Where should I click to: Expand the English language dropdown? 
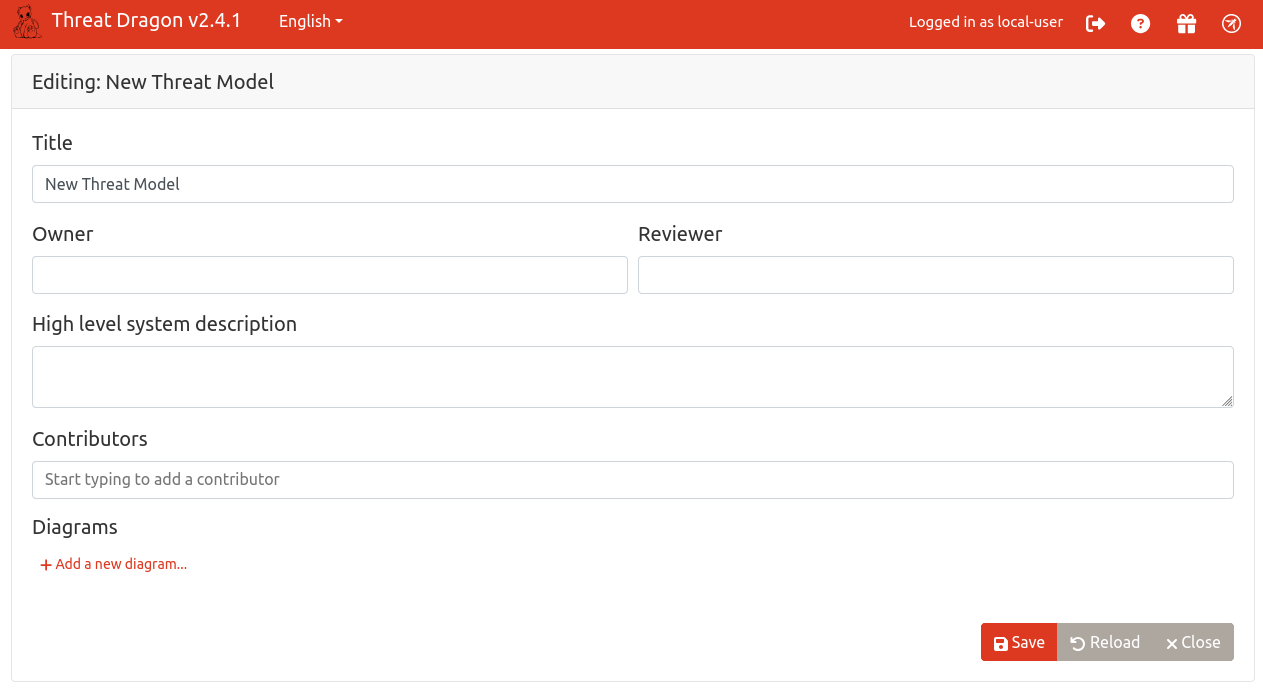(x=310, y=22)
